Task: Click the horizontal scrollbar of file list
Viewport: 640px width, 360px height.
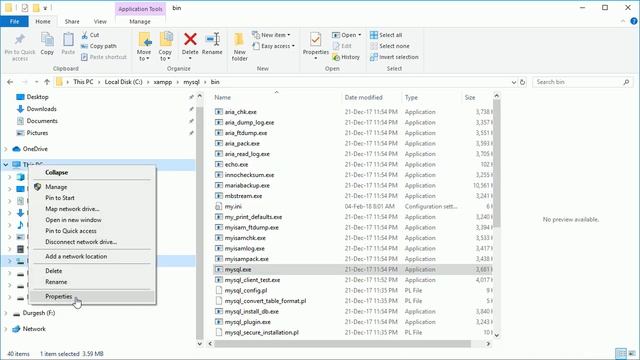Action: [x=342, y=344]
